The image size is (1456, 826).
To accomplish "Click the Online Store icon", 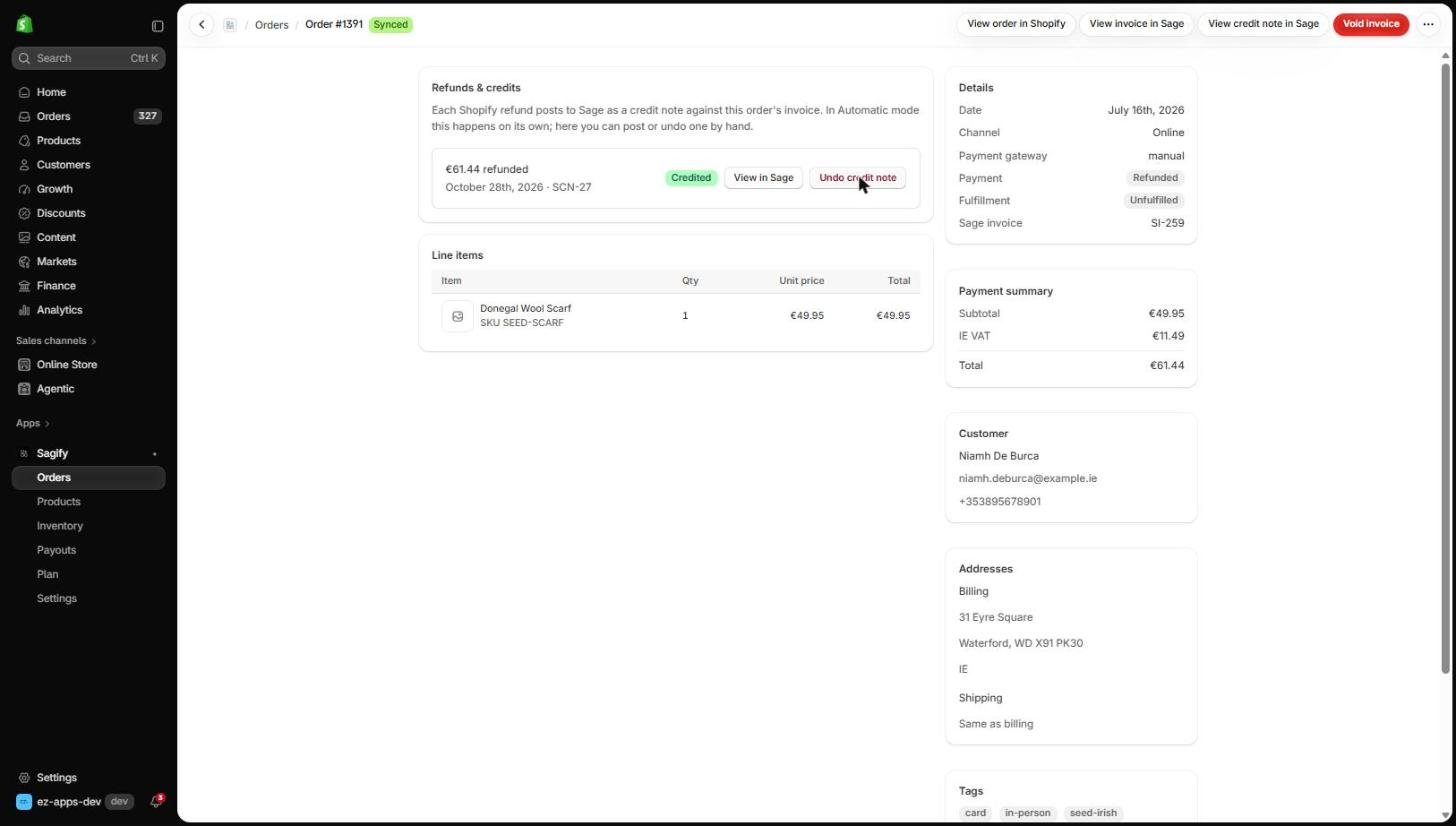I will [x=24, y=365].
